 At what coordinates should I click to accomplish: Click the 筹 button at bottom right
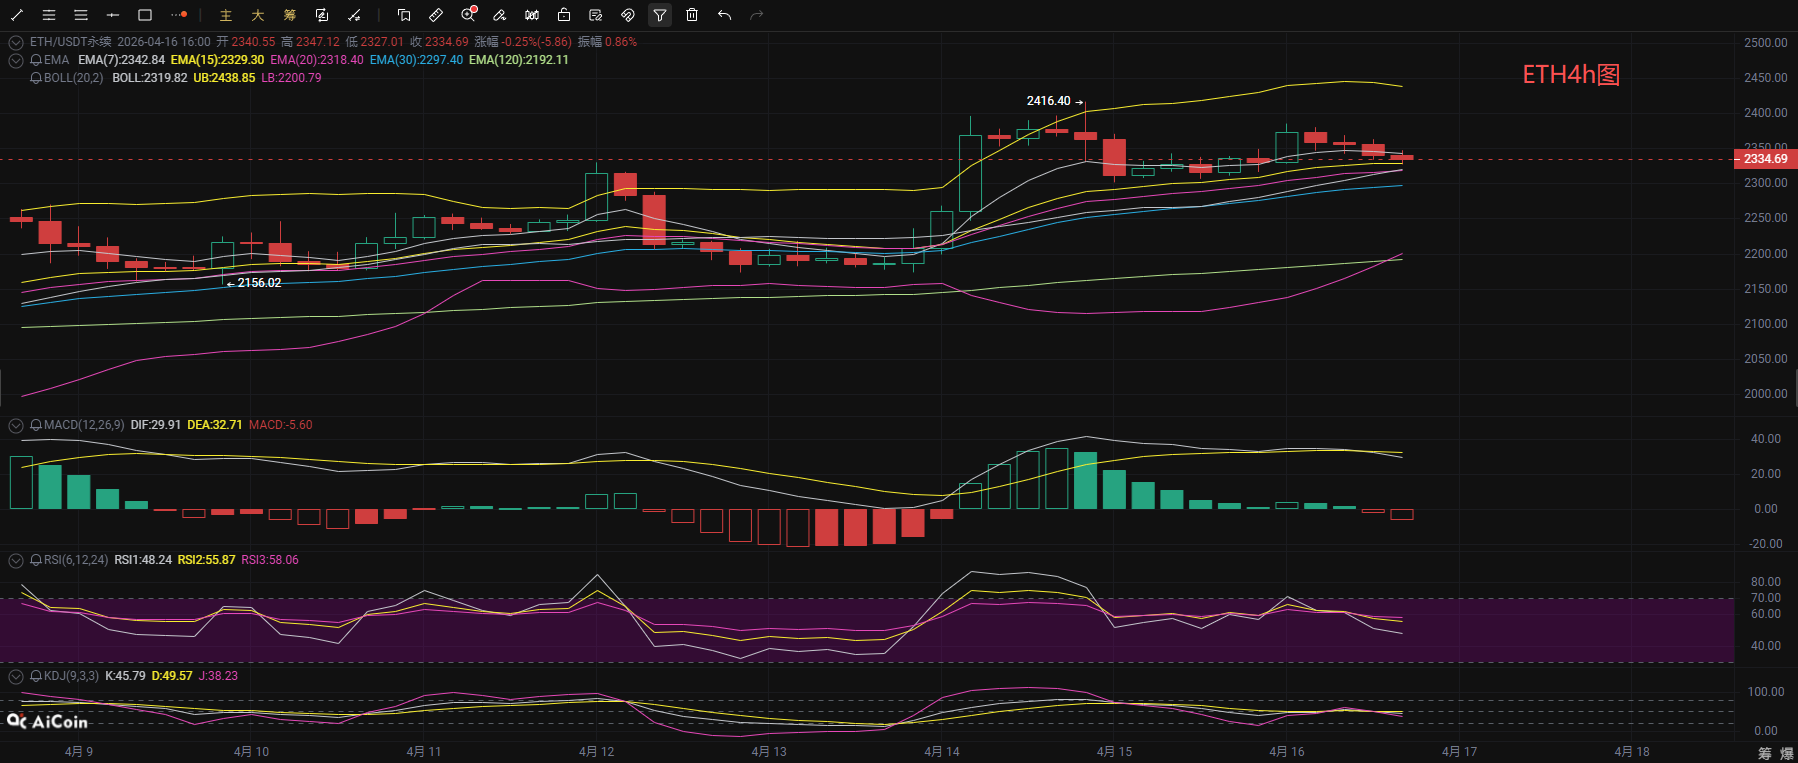point(1765,752)
